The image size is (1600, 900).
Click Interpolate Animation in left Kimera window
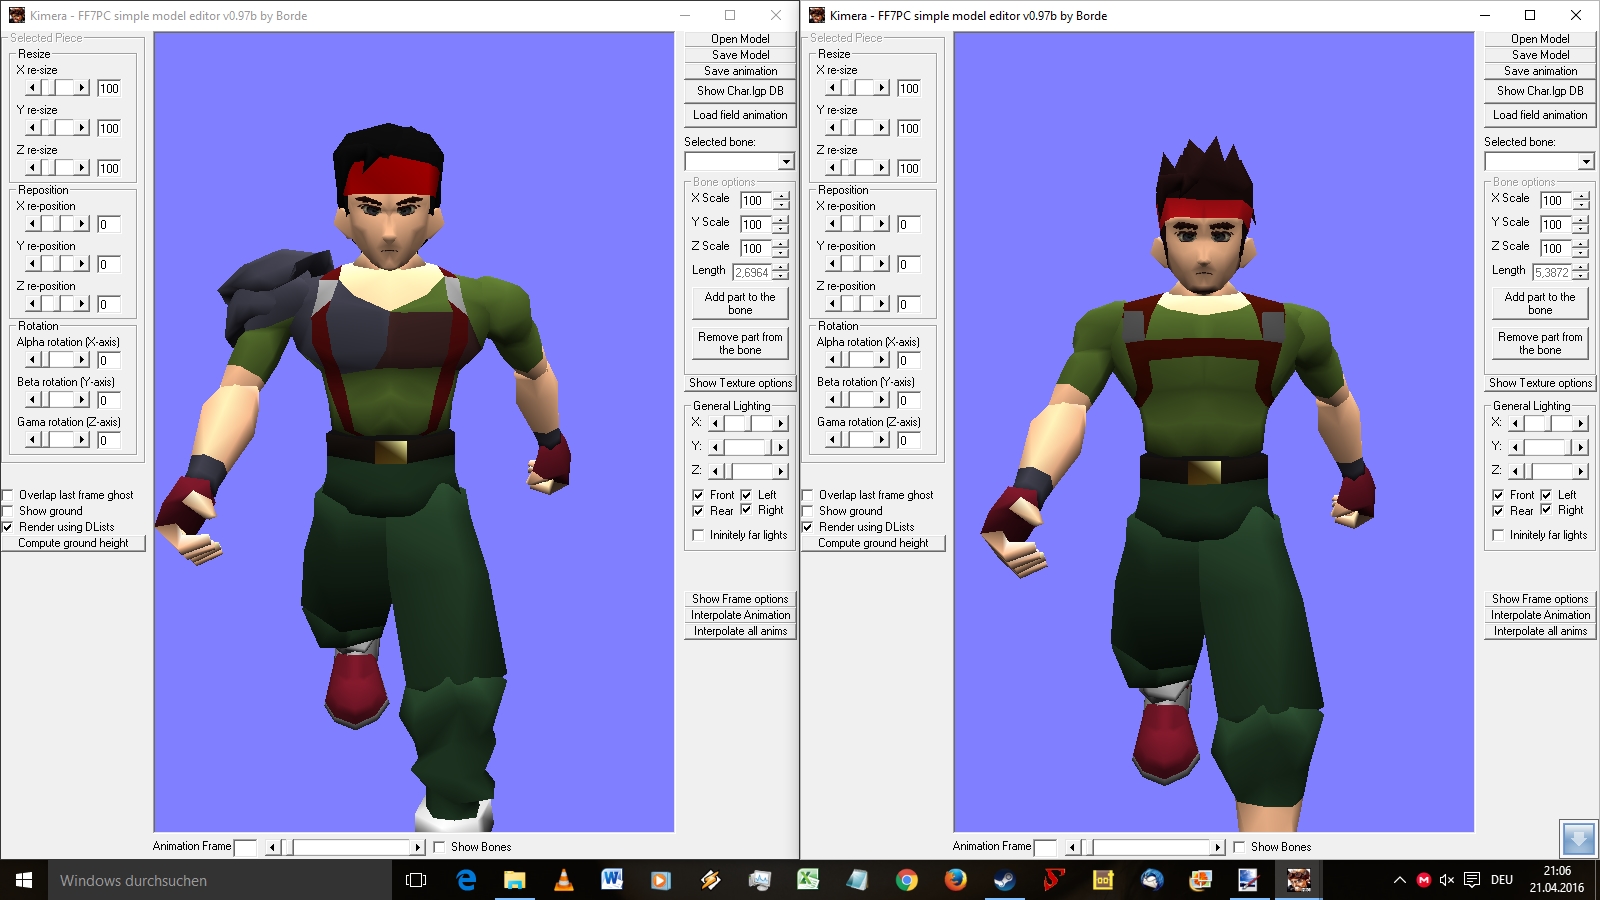pos(740,615)
